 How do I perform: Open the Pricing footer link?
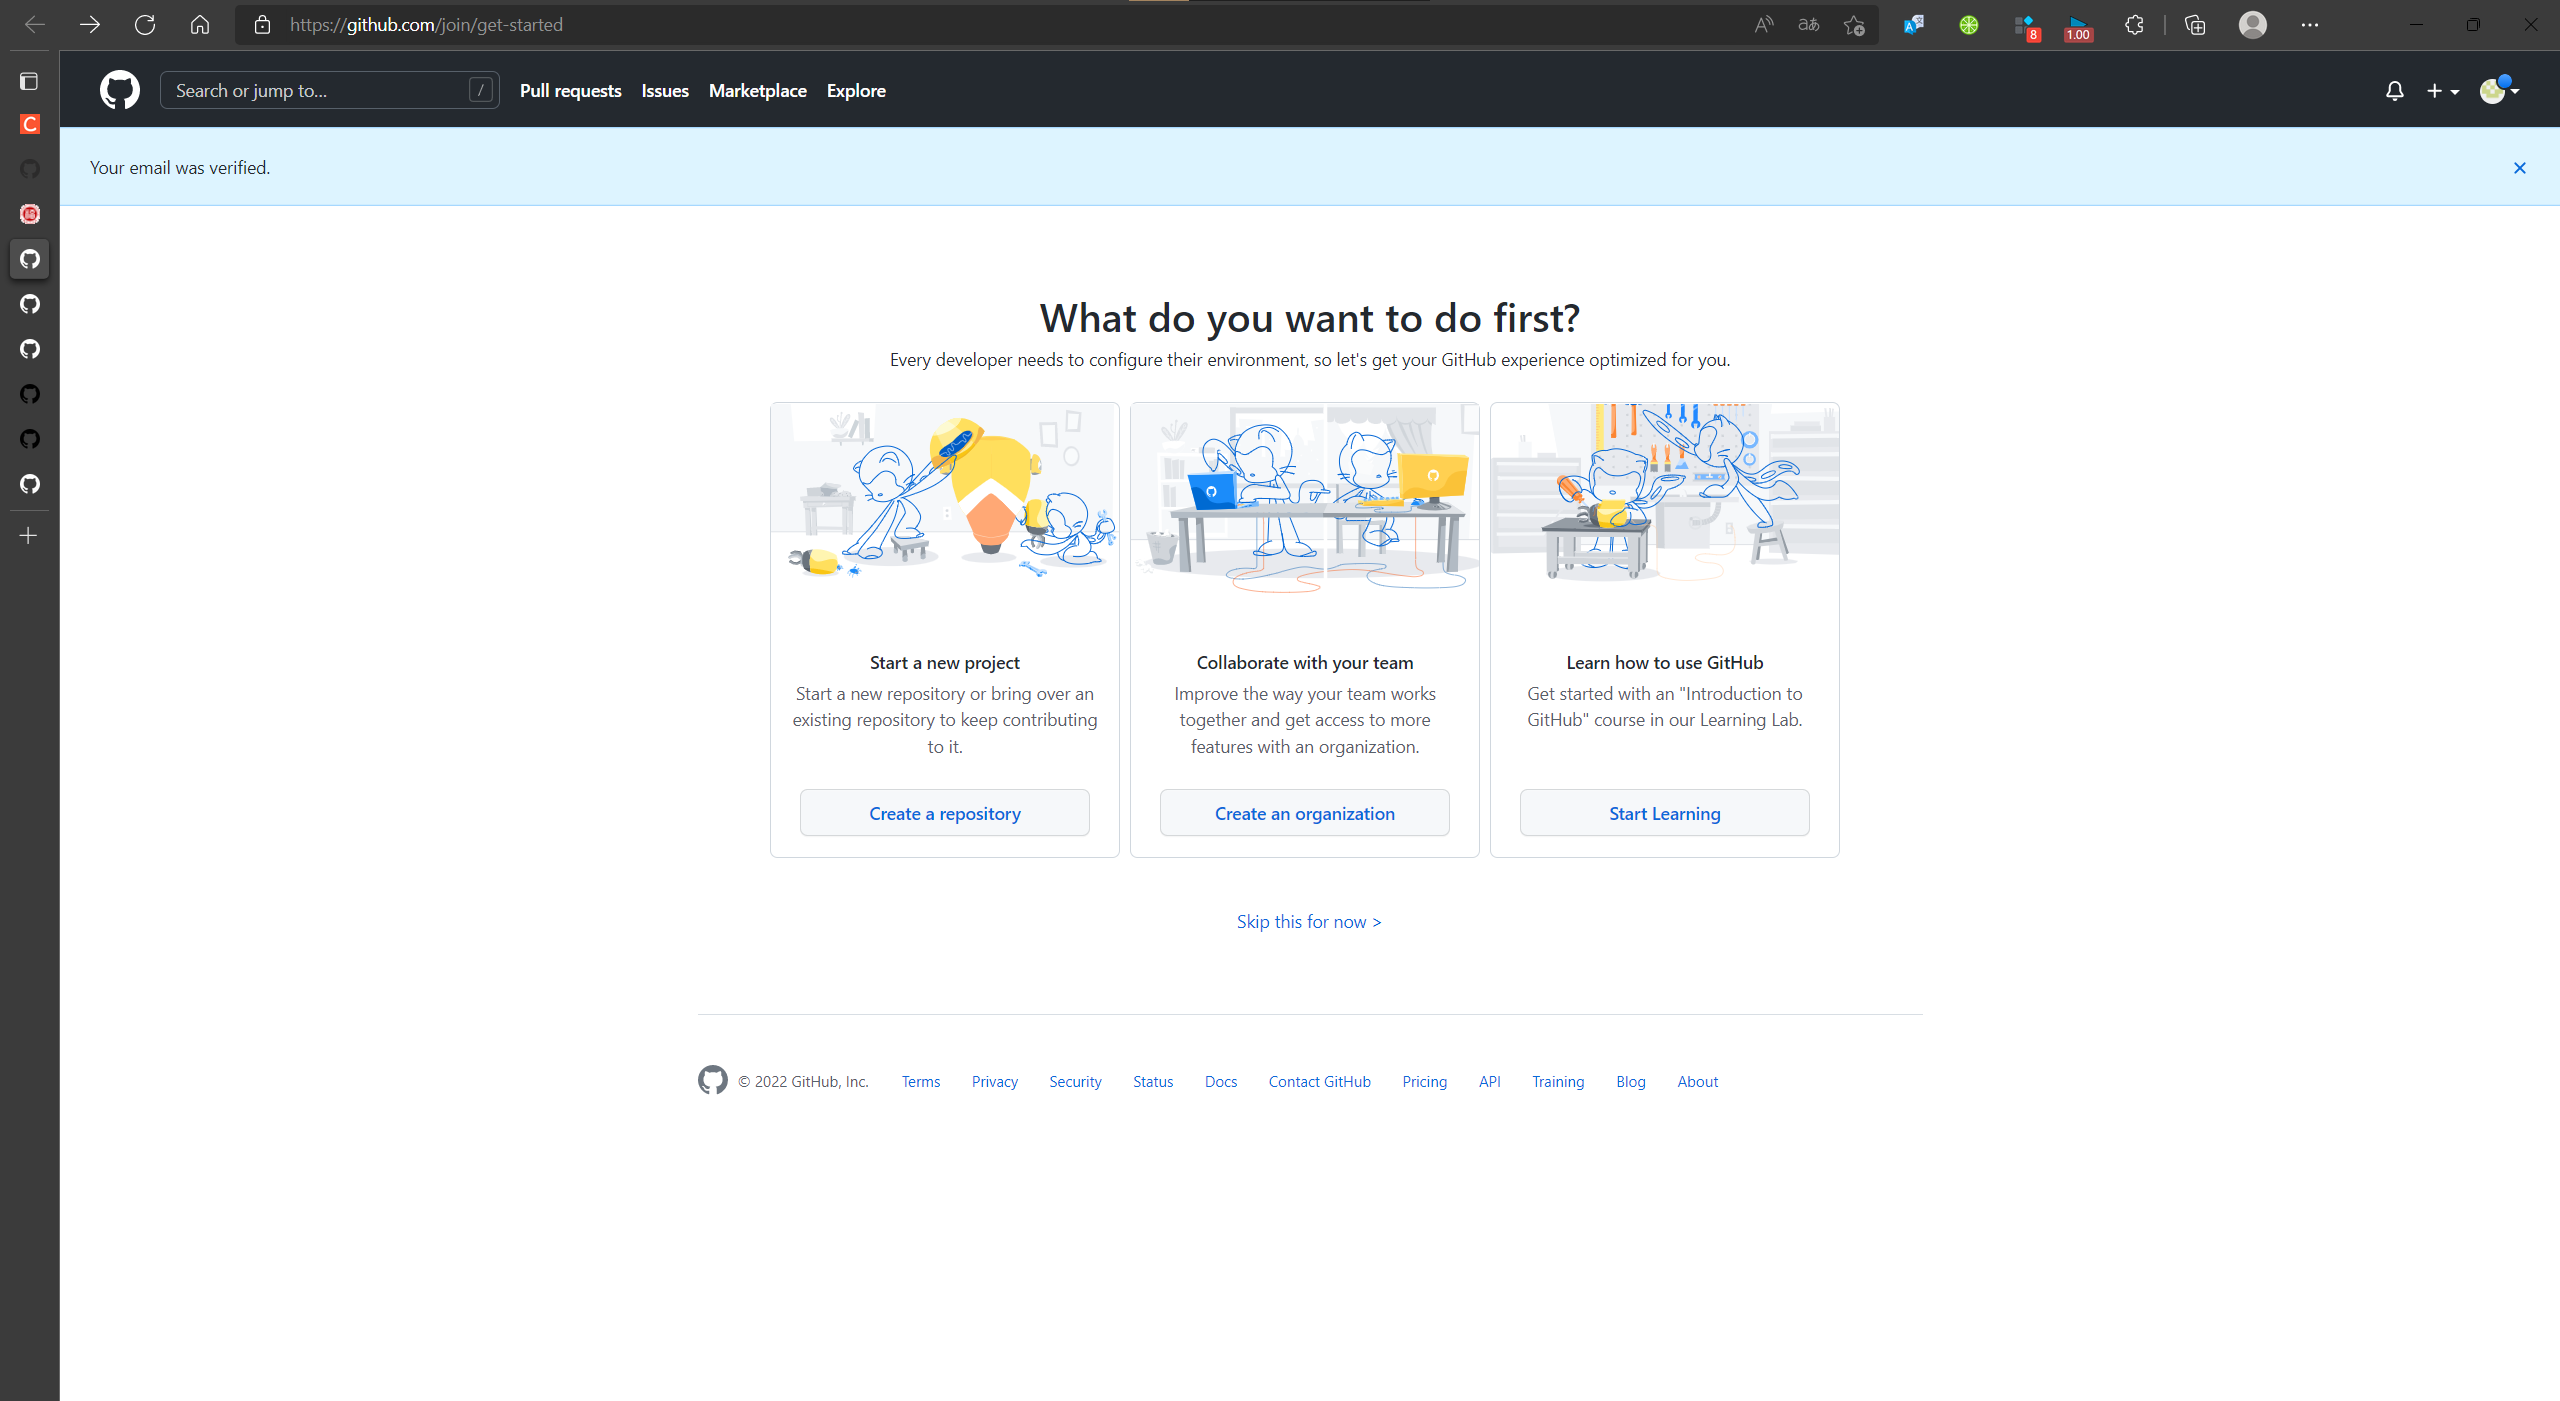click(1424, 1082)
